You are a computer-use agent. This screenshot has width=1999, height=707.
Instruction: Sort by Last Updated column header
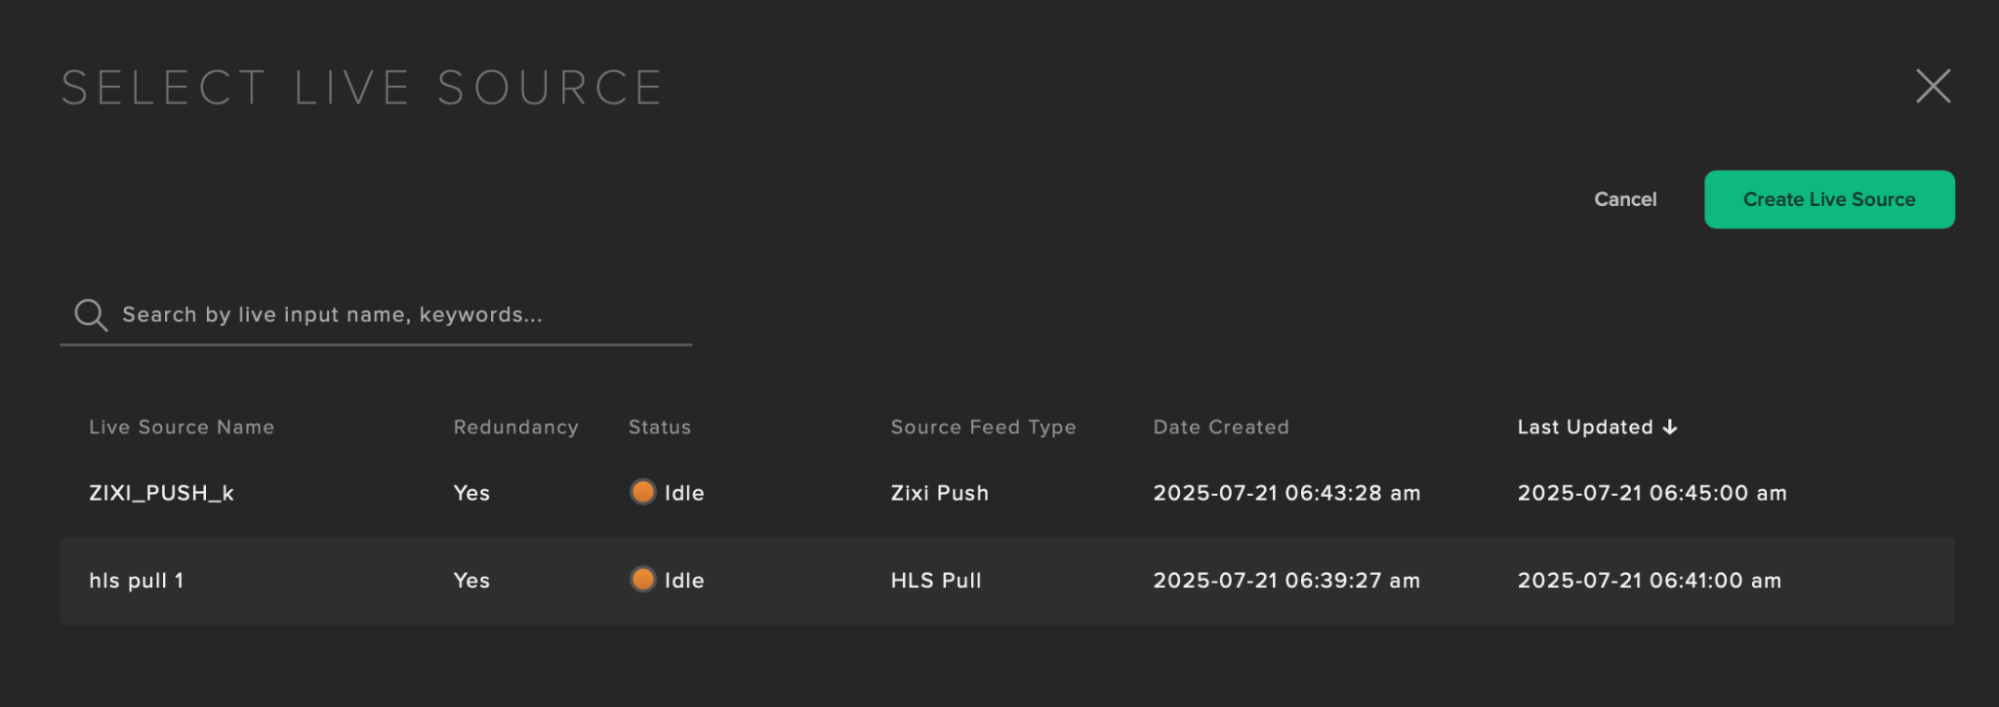click(x=1584, y=427)
